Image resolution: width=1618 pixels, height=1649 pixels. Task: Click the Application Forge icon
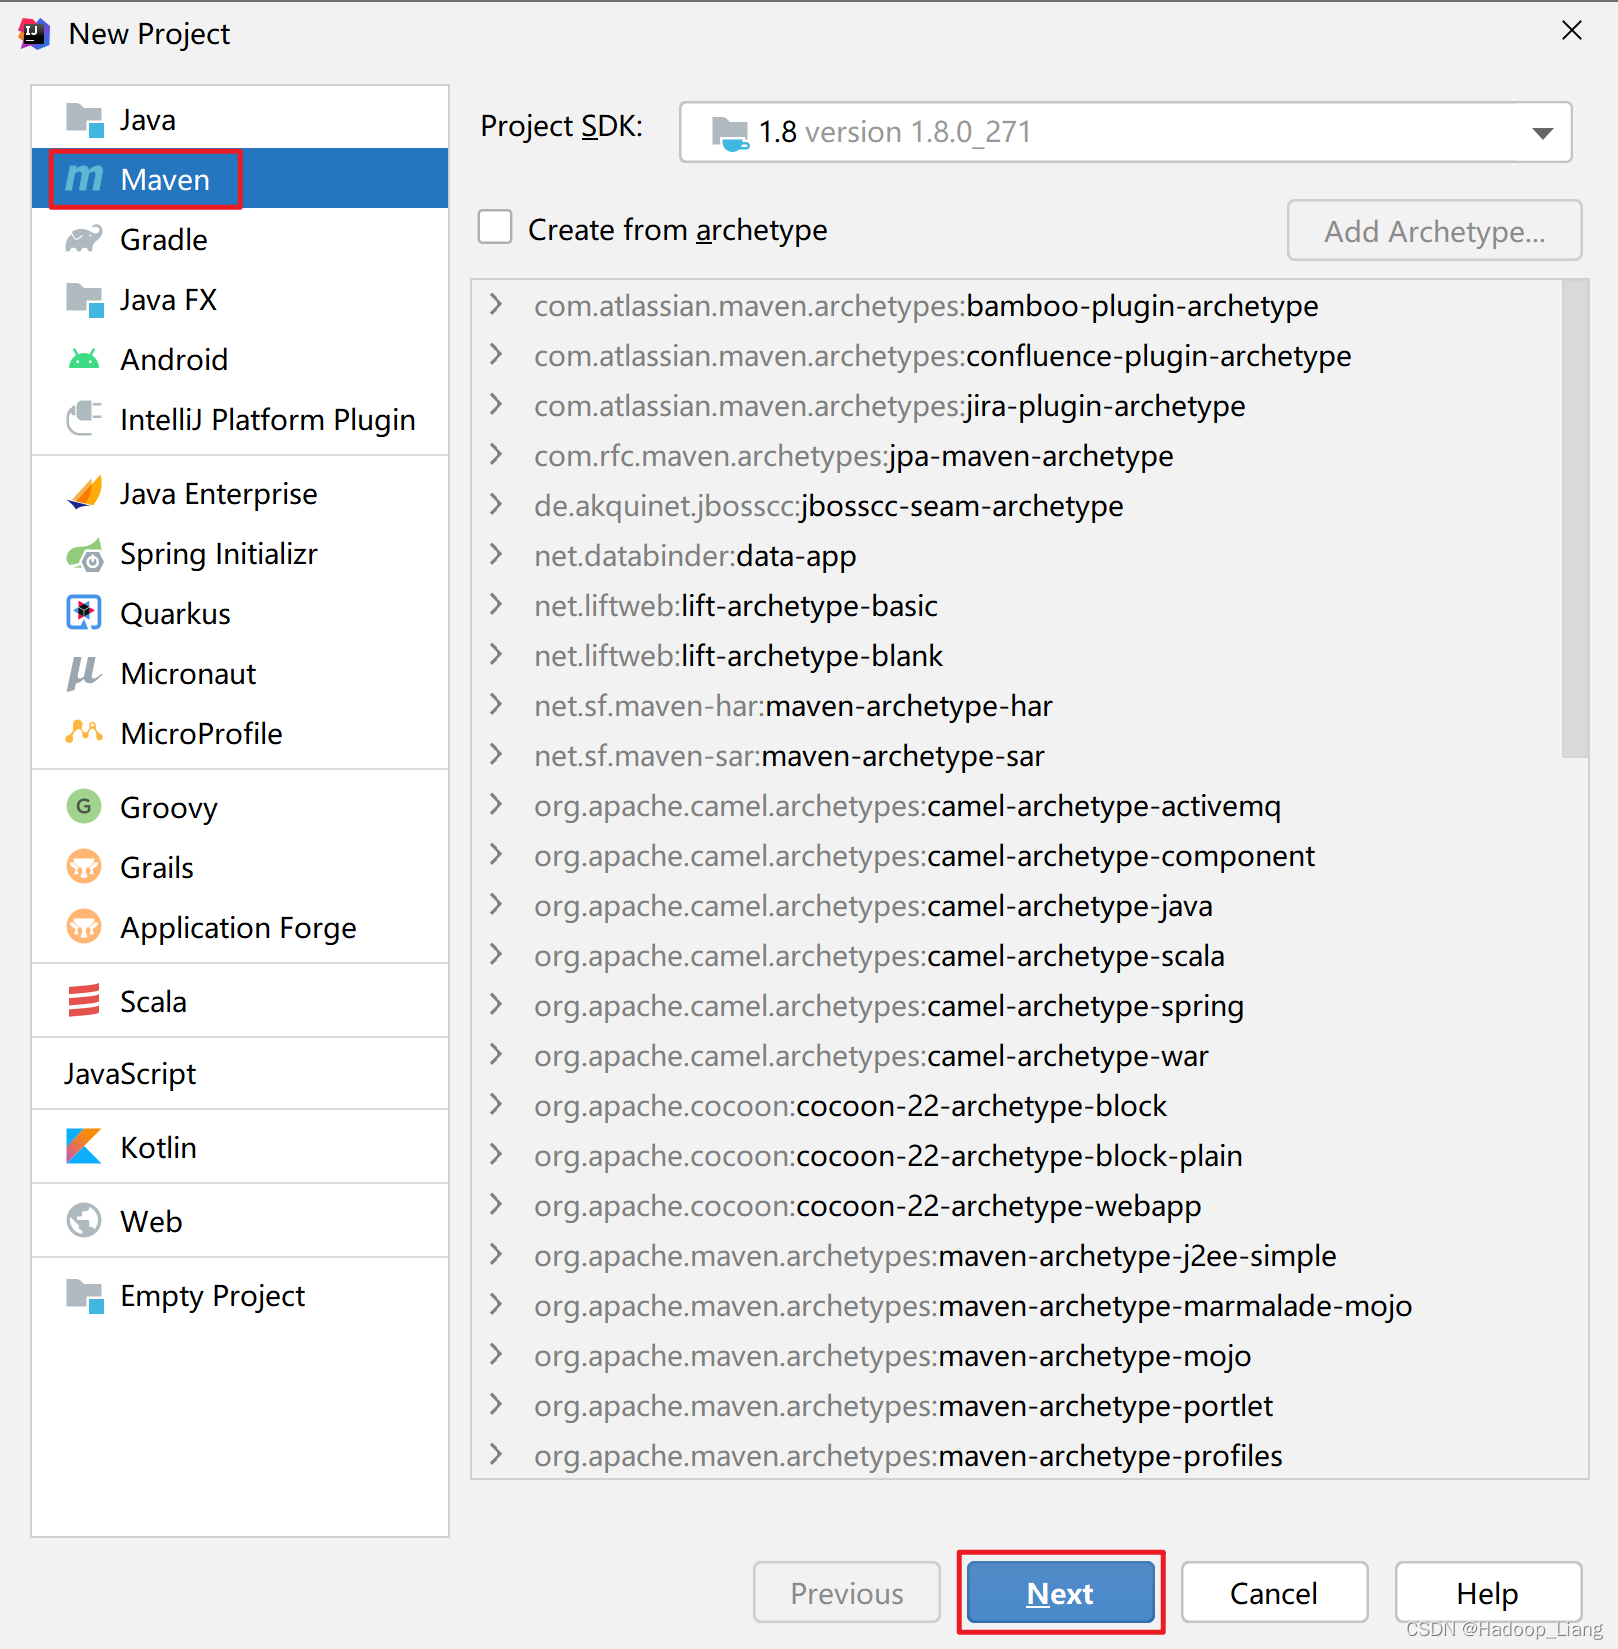point(84,927)
